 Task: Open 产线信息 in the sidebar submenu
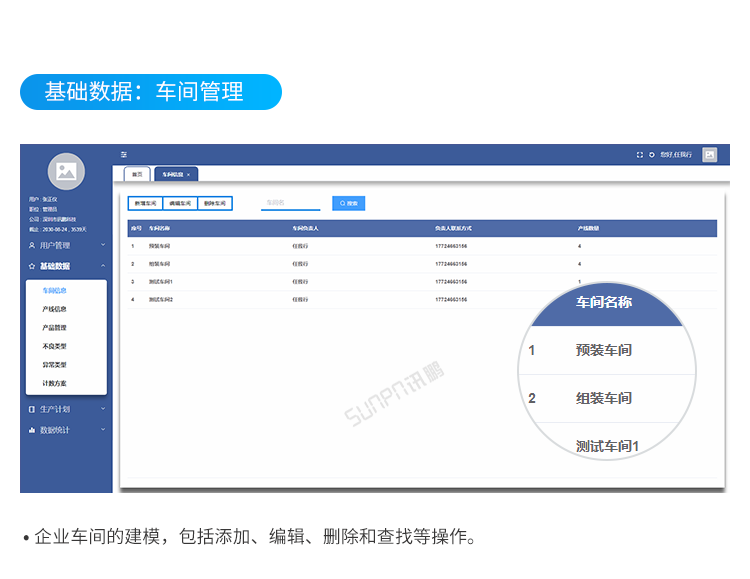[55, 309]
